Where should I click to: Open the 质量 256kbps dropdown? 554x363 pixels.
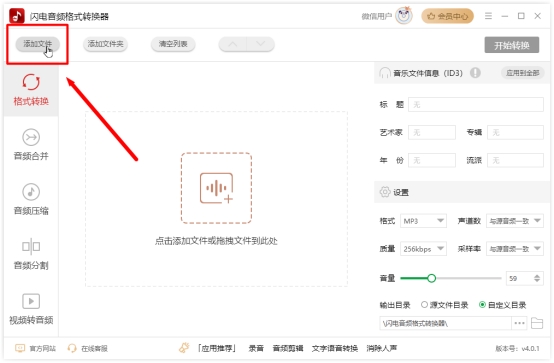coord(423,249)
